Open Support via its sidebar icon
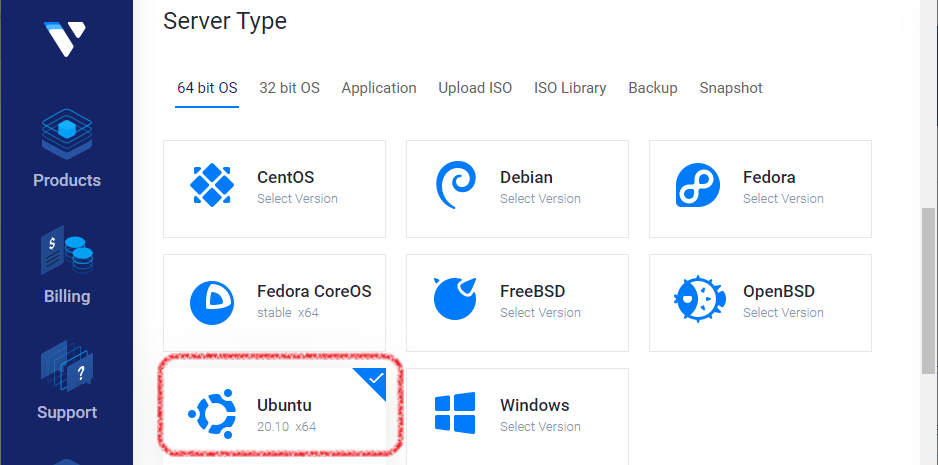The height and width of the screenshot is (465, 938). coord(67,366)
